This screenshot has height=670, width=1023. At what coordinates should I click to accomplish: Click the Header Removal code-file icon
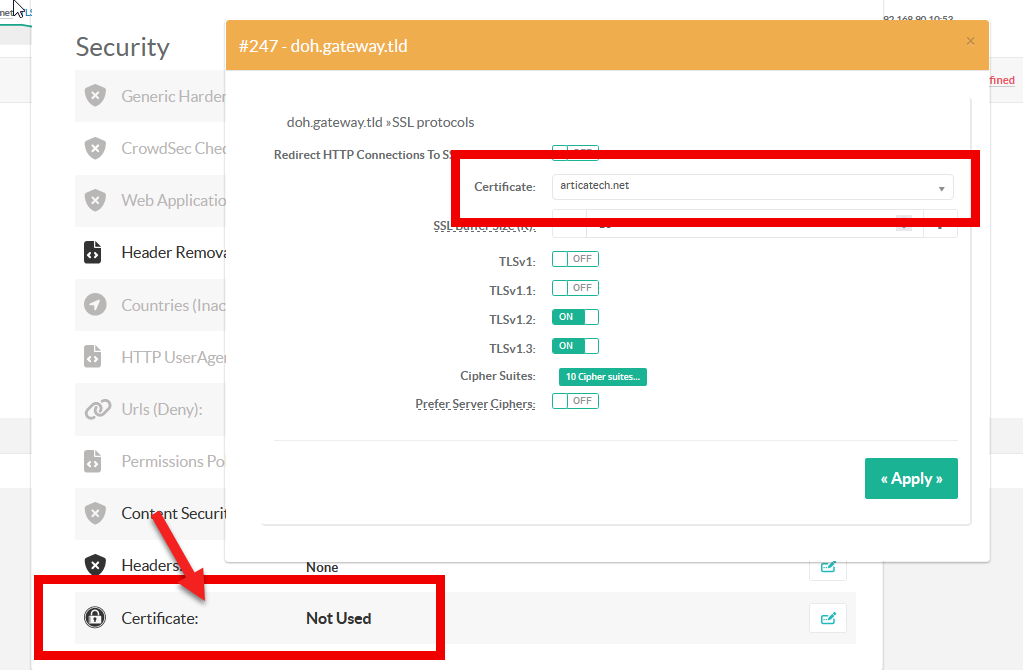(93, 253)
